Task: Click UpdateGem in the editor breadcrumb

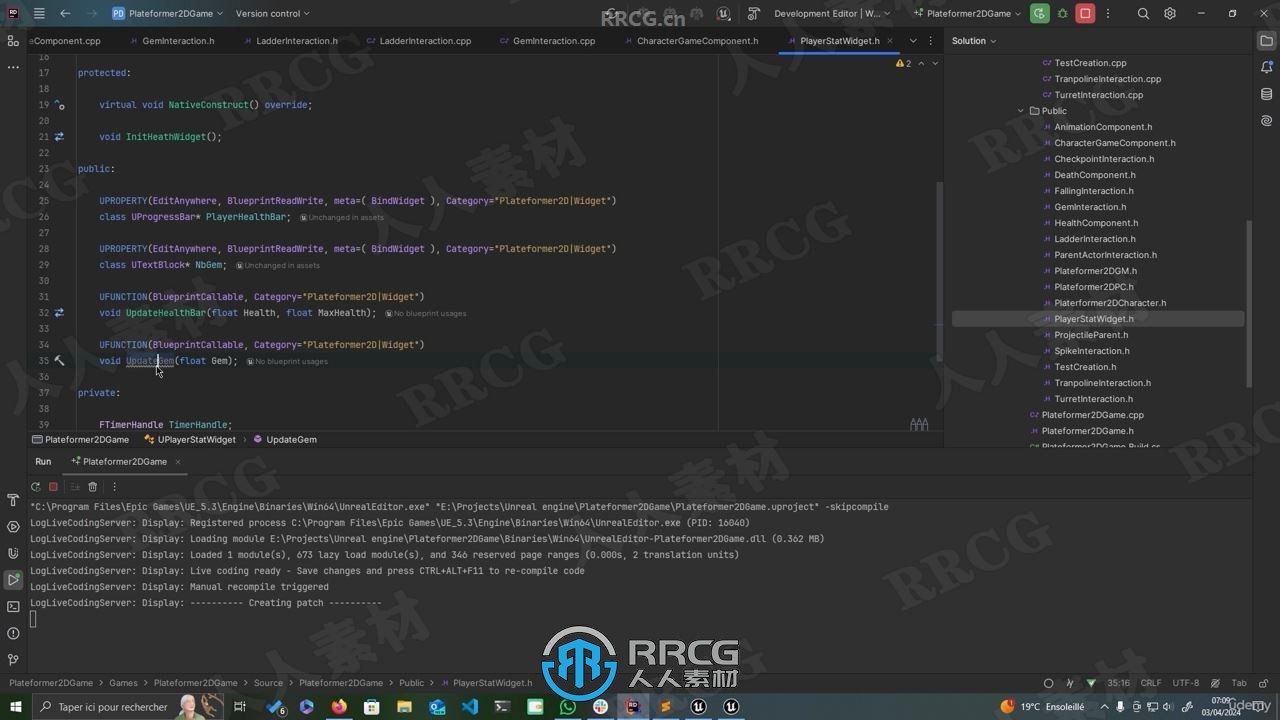Action: (285, 440)
